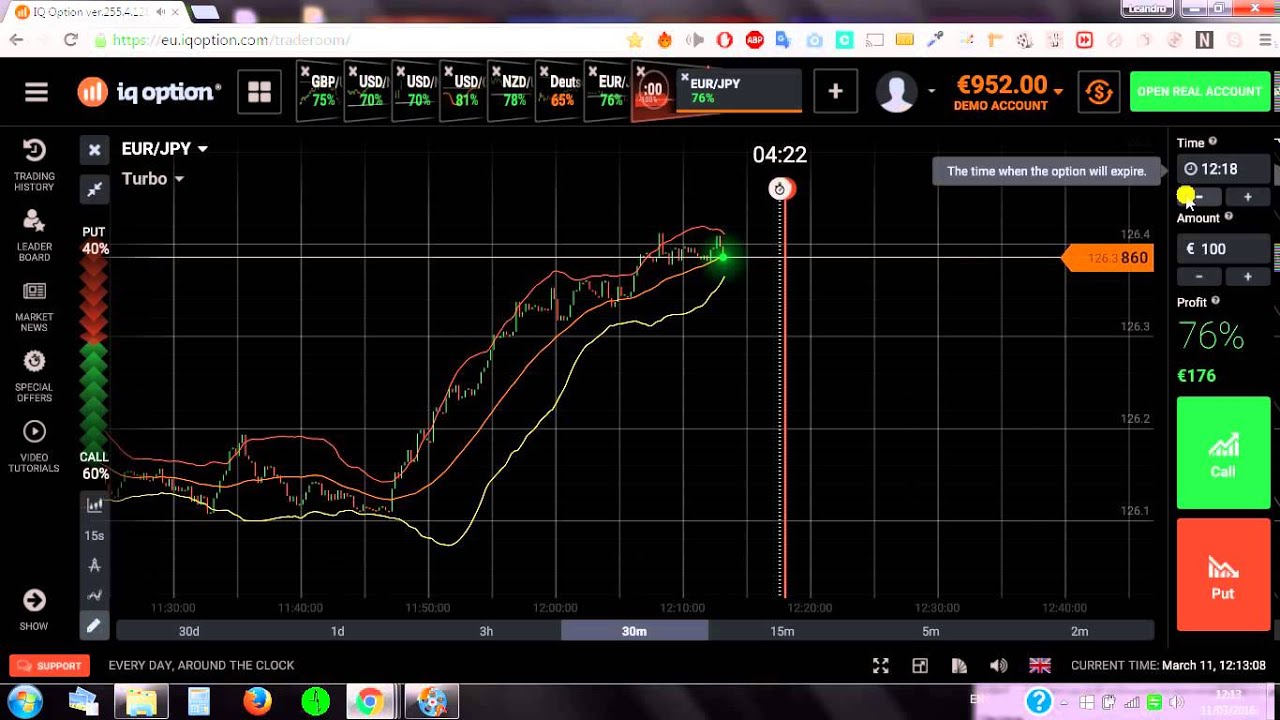This screenshot has height=720, width=1280.
Task: Change the 15s candle interval
Action: (x=94, y=535)
